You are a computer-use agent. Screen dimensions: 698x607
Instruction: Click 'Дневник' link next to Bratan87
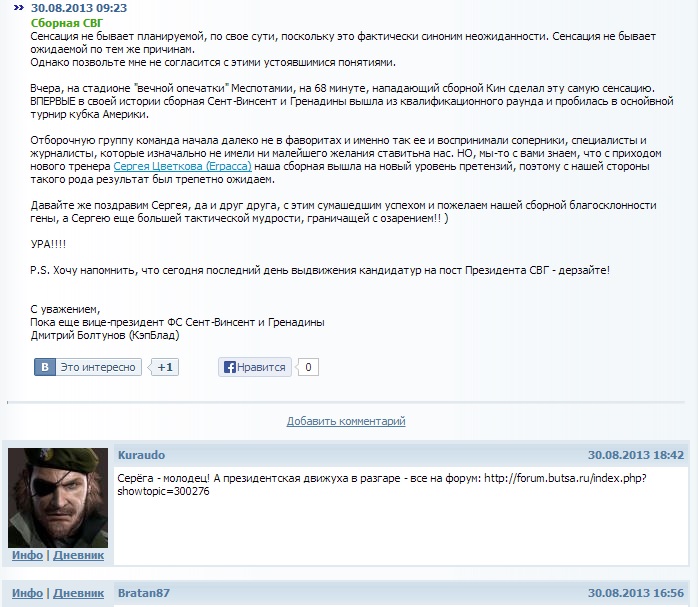pyautogui.click(x=78, y=593)
